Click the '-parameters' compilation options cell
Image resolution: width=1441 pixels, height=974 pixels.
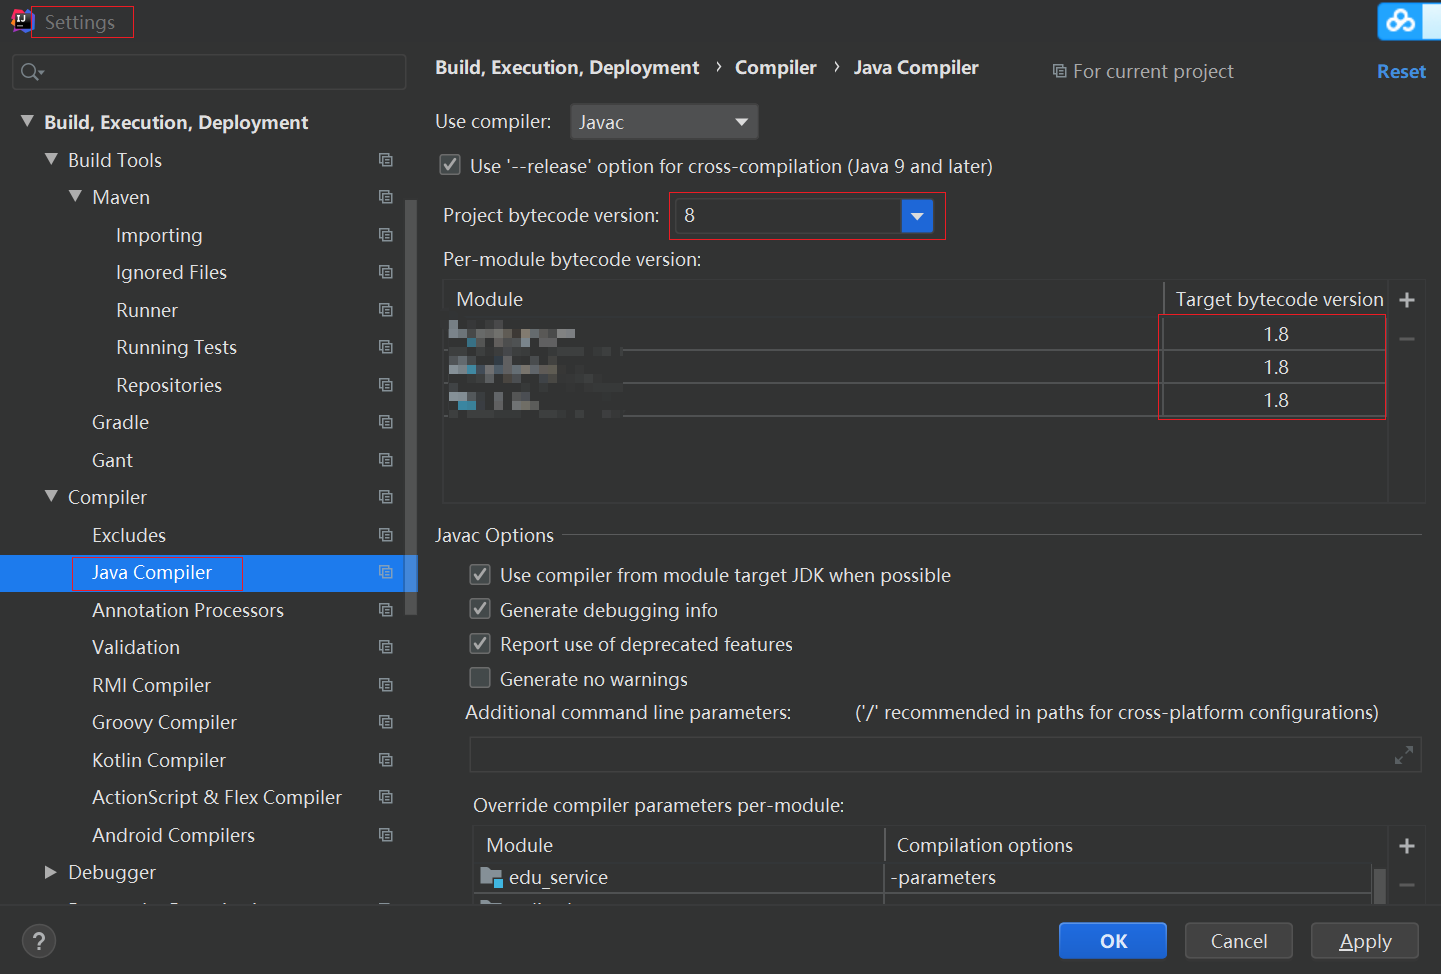(1129, 878)
